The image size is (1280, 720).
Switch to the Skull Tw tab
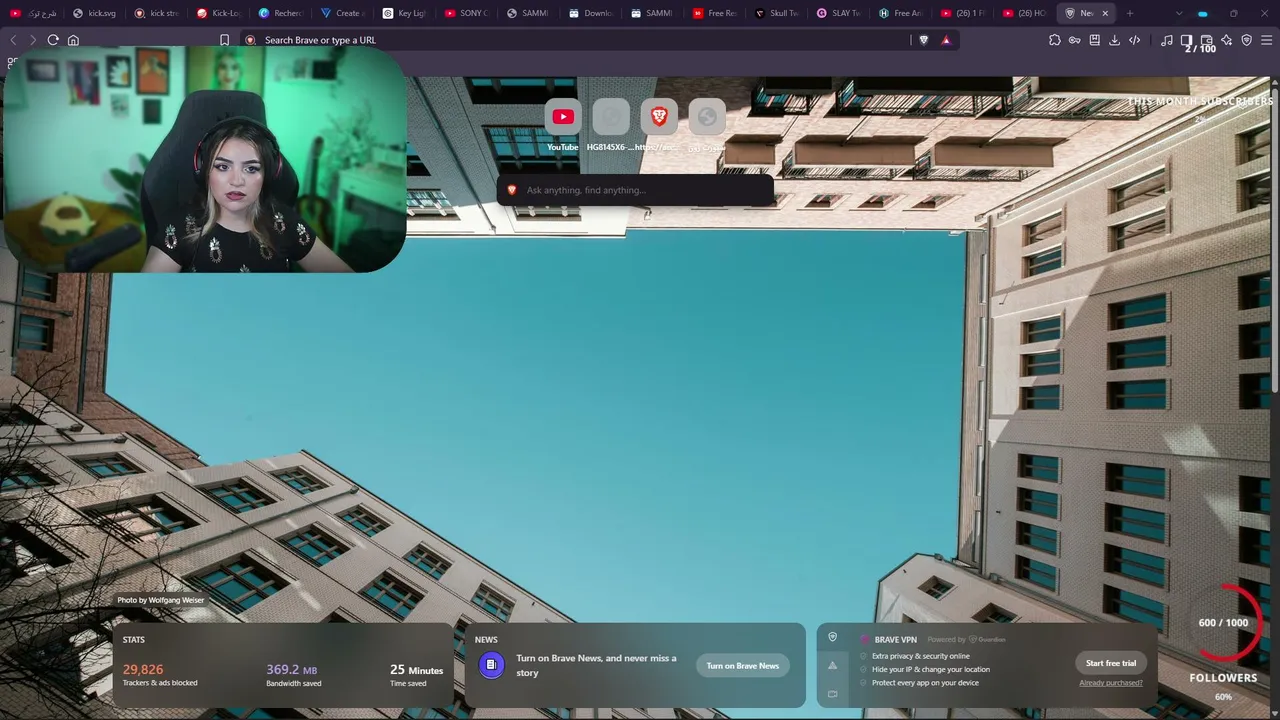click(x=776, y=13)
